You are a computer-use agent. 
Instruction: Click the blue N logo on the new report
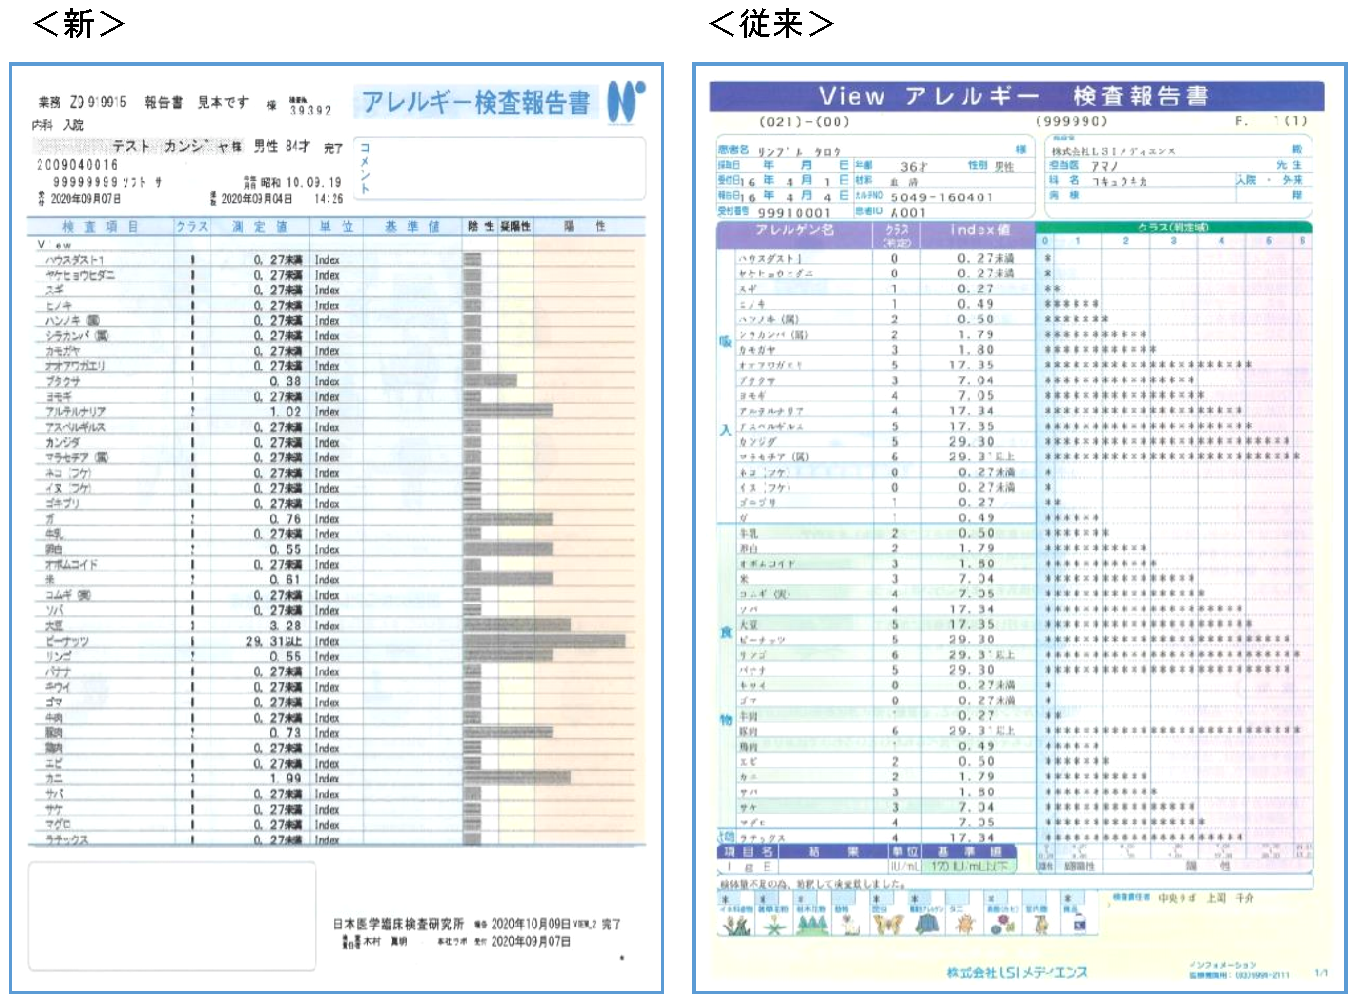click(x=626, y=102)
